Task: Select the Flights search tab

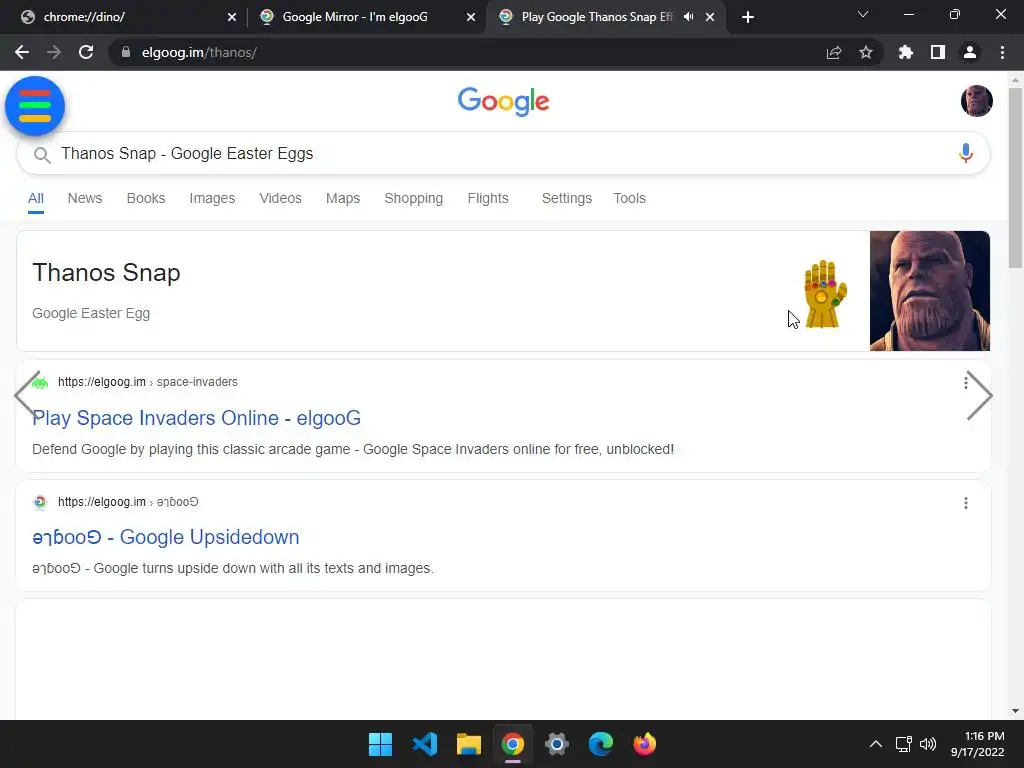Action: (x=488, y=198)
